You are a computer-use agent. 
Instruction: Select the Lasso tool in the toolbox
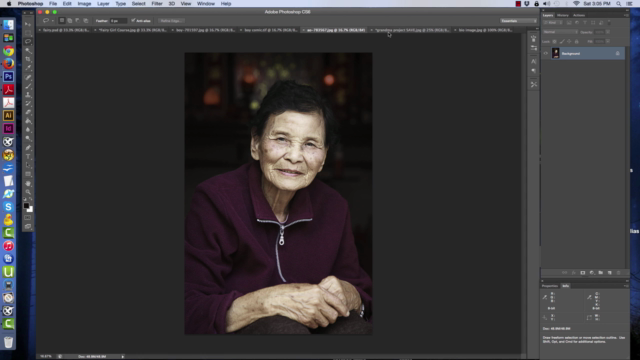(28, 42)
